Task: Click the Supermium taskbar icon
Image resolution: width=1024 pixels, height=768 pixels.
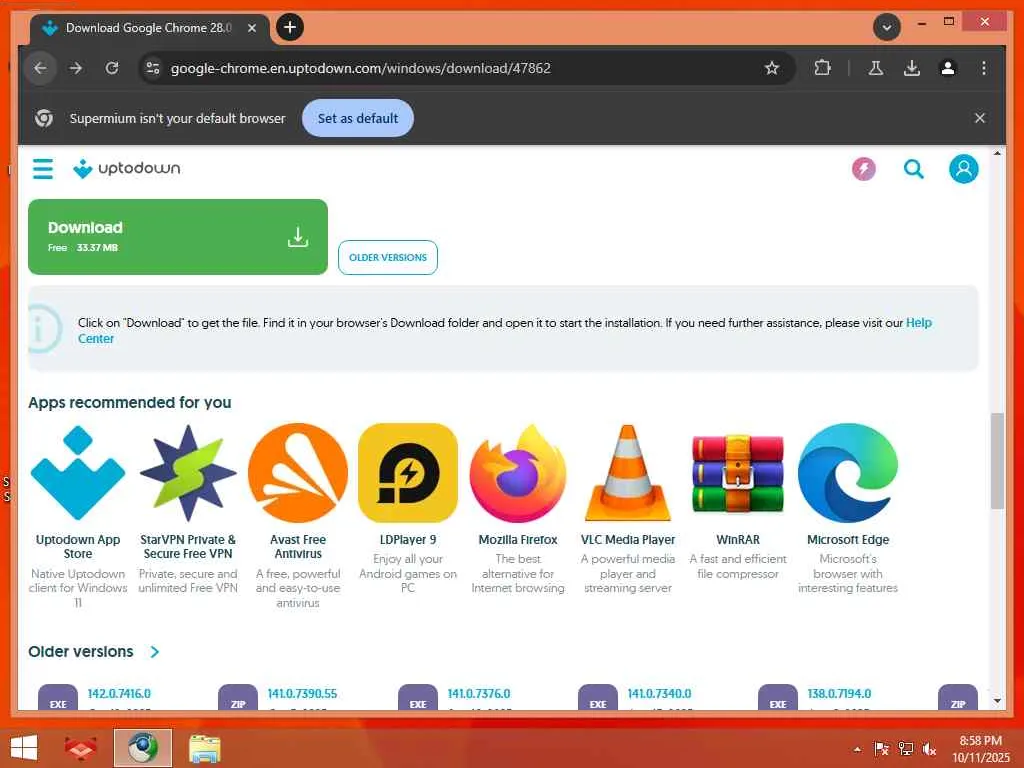Action: click(x=142, y=748)
